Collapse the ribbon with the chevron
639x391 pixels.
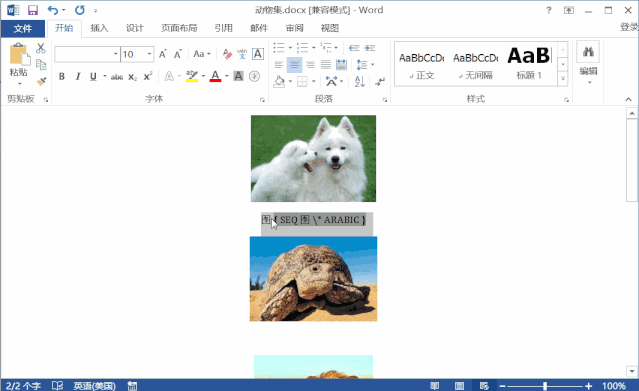[628, 99]
